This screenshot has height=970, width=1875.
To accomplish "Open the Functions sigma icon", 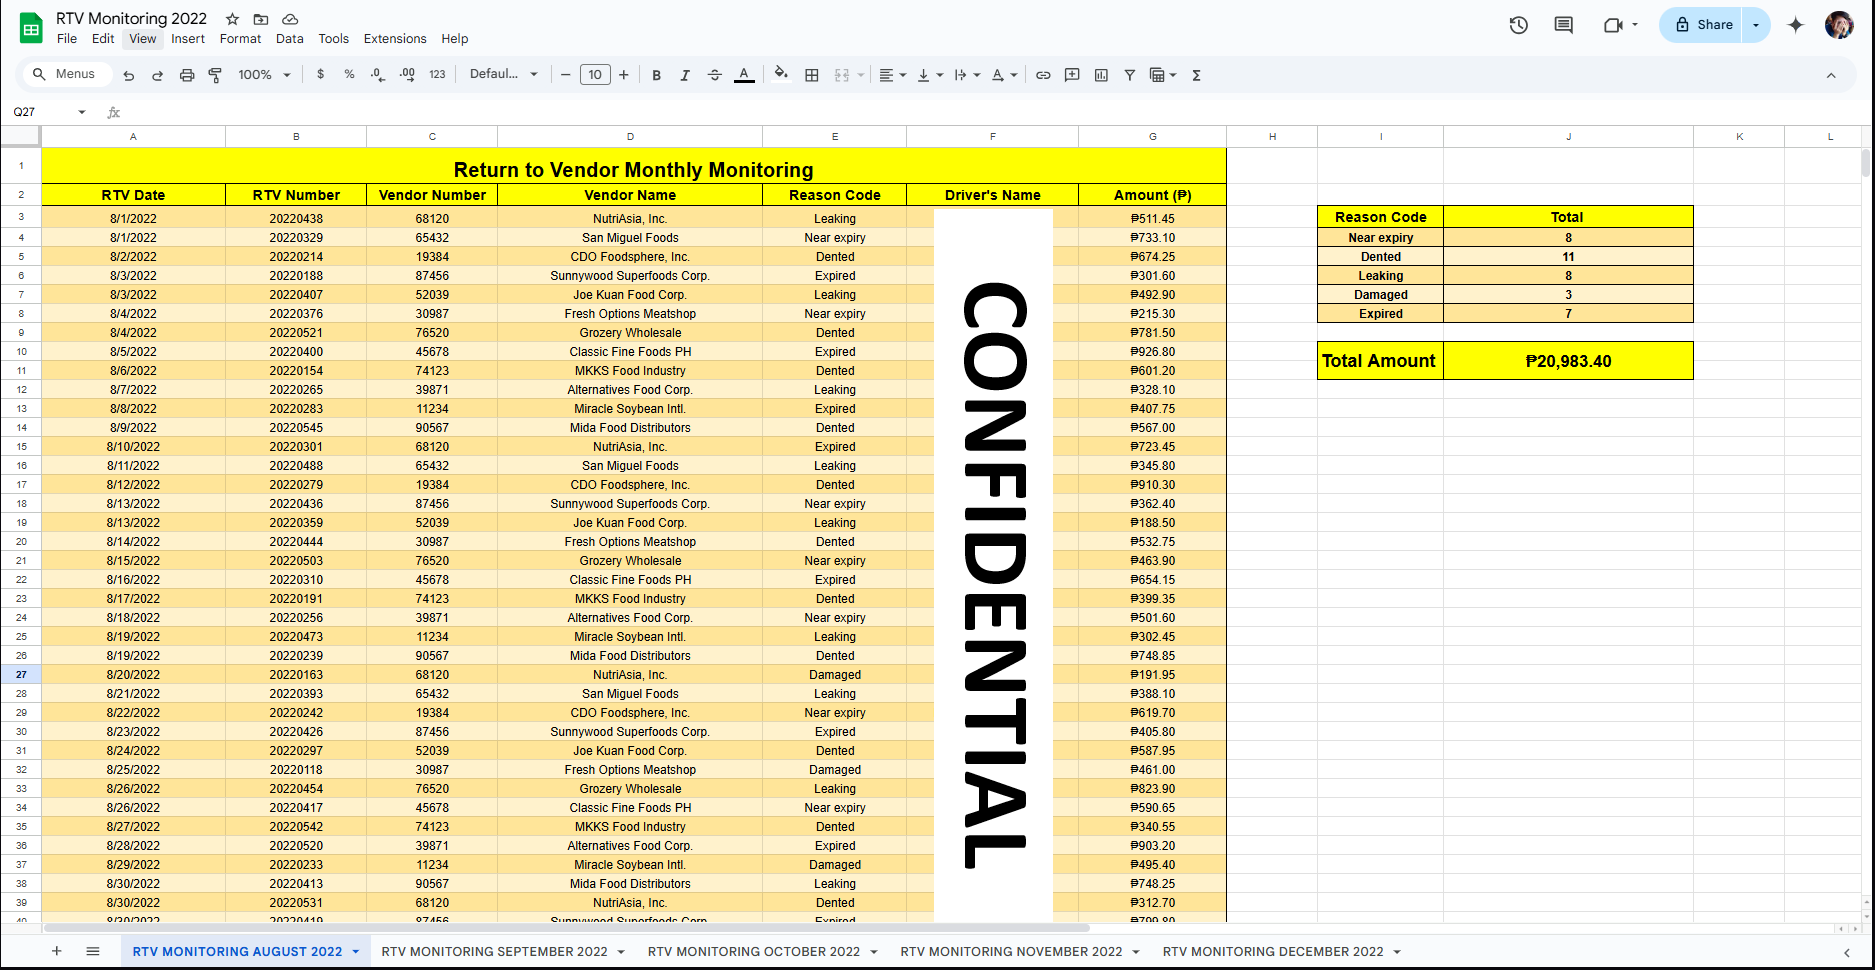I will (x=1196, y=75).
